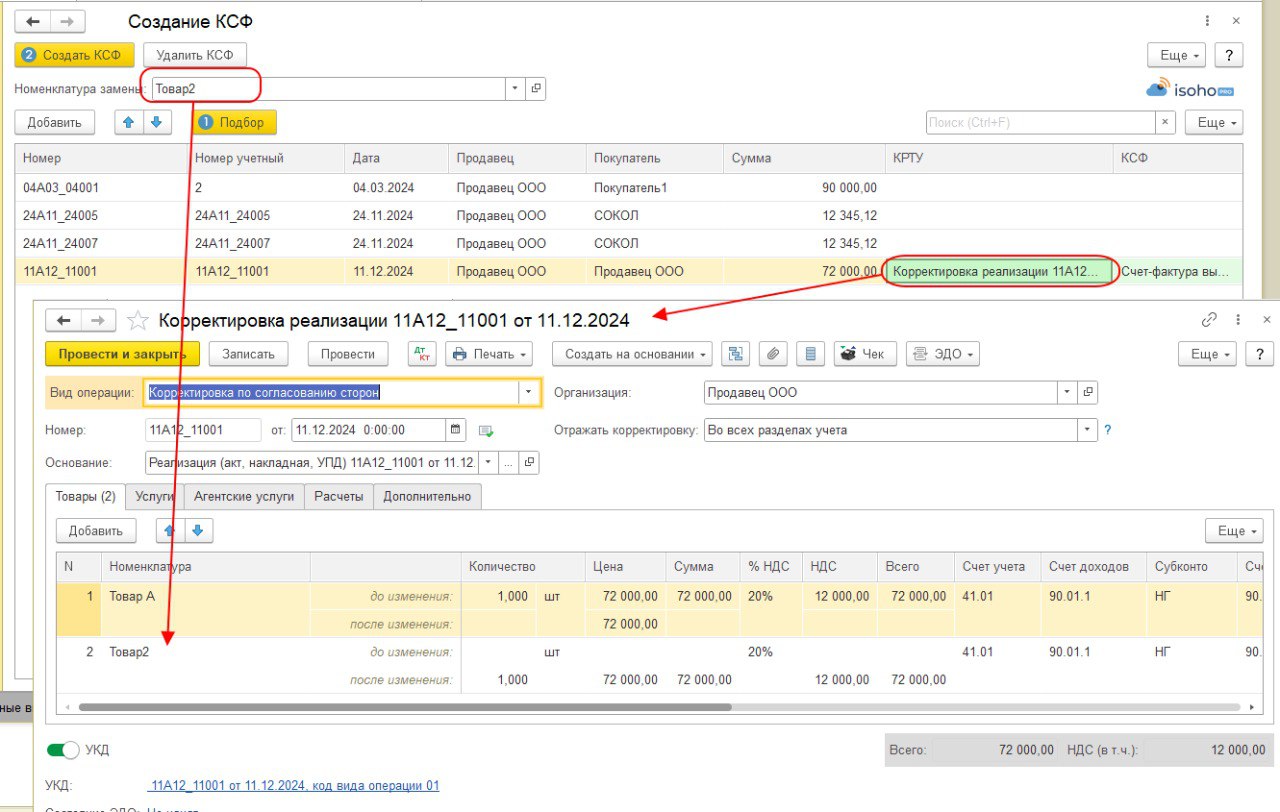
Task: Open the Расчеты tab
Action: tap(339, 496)
